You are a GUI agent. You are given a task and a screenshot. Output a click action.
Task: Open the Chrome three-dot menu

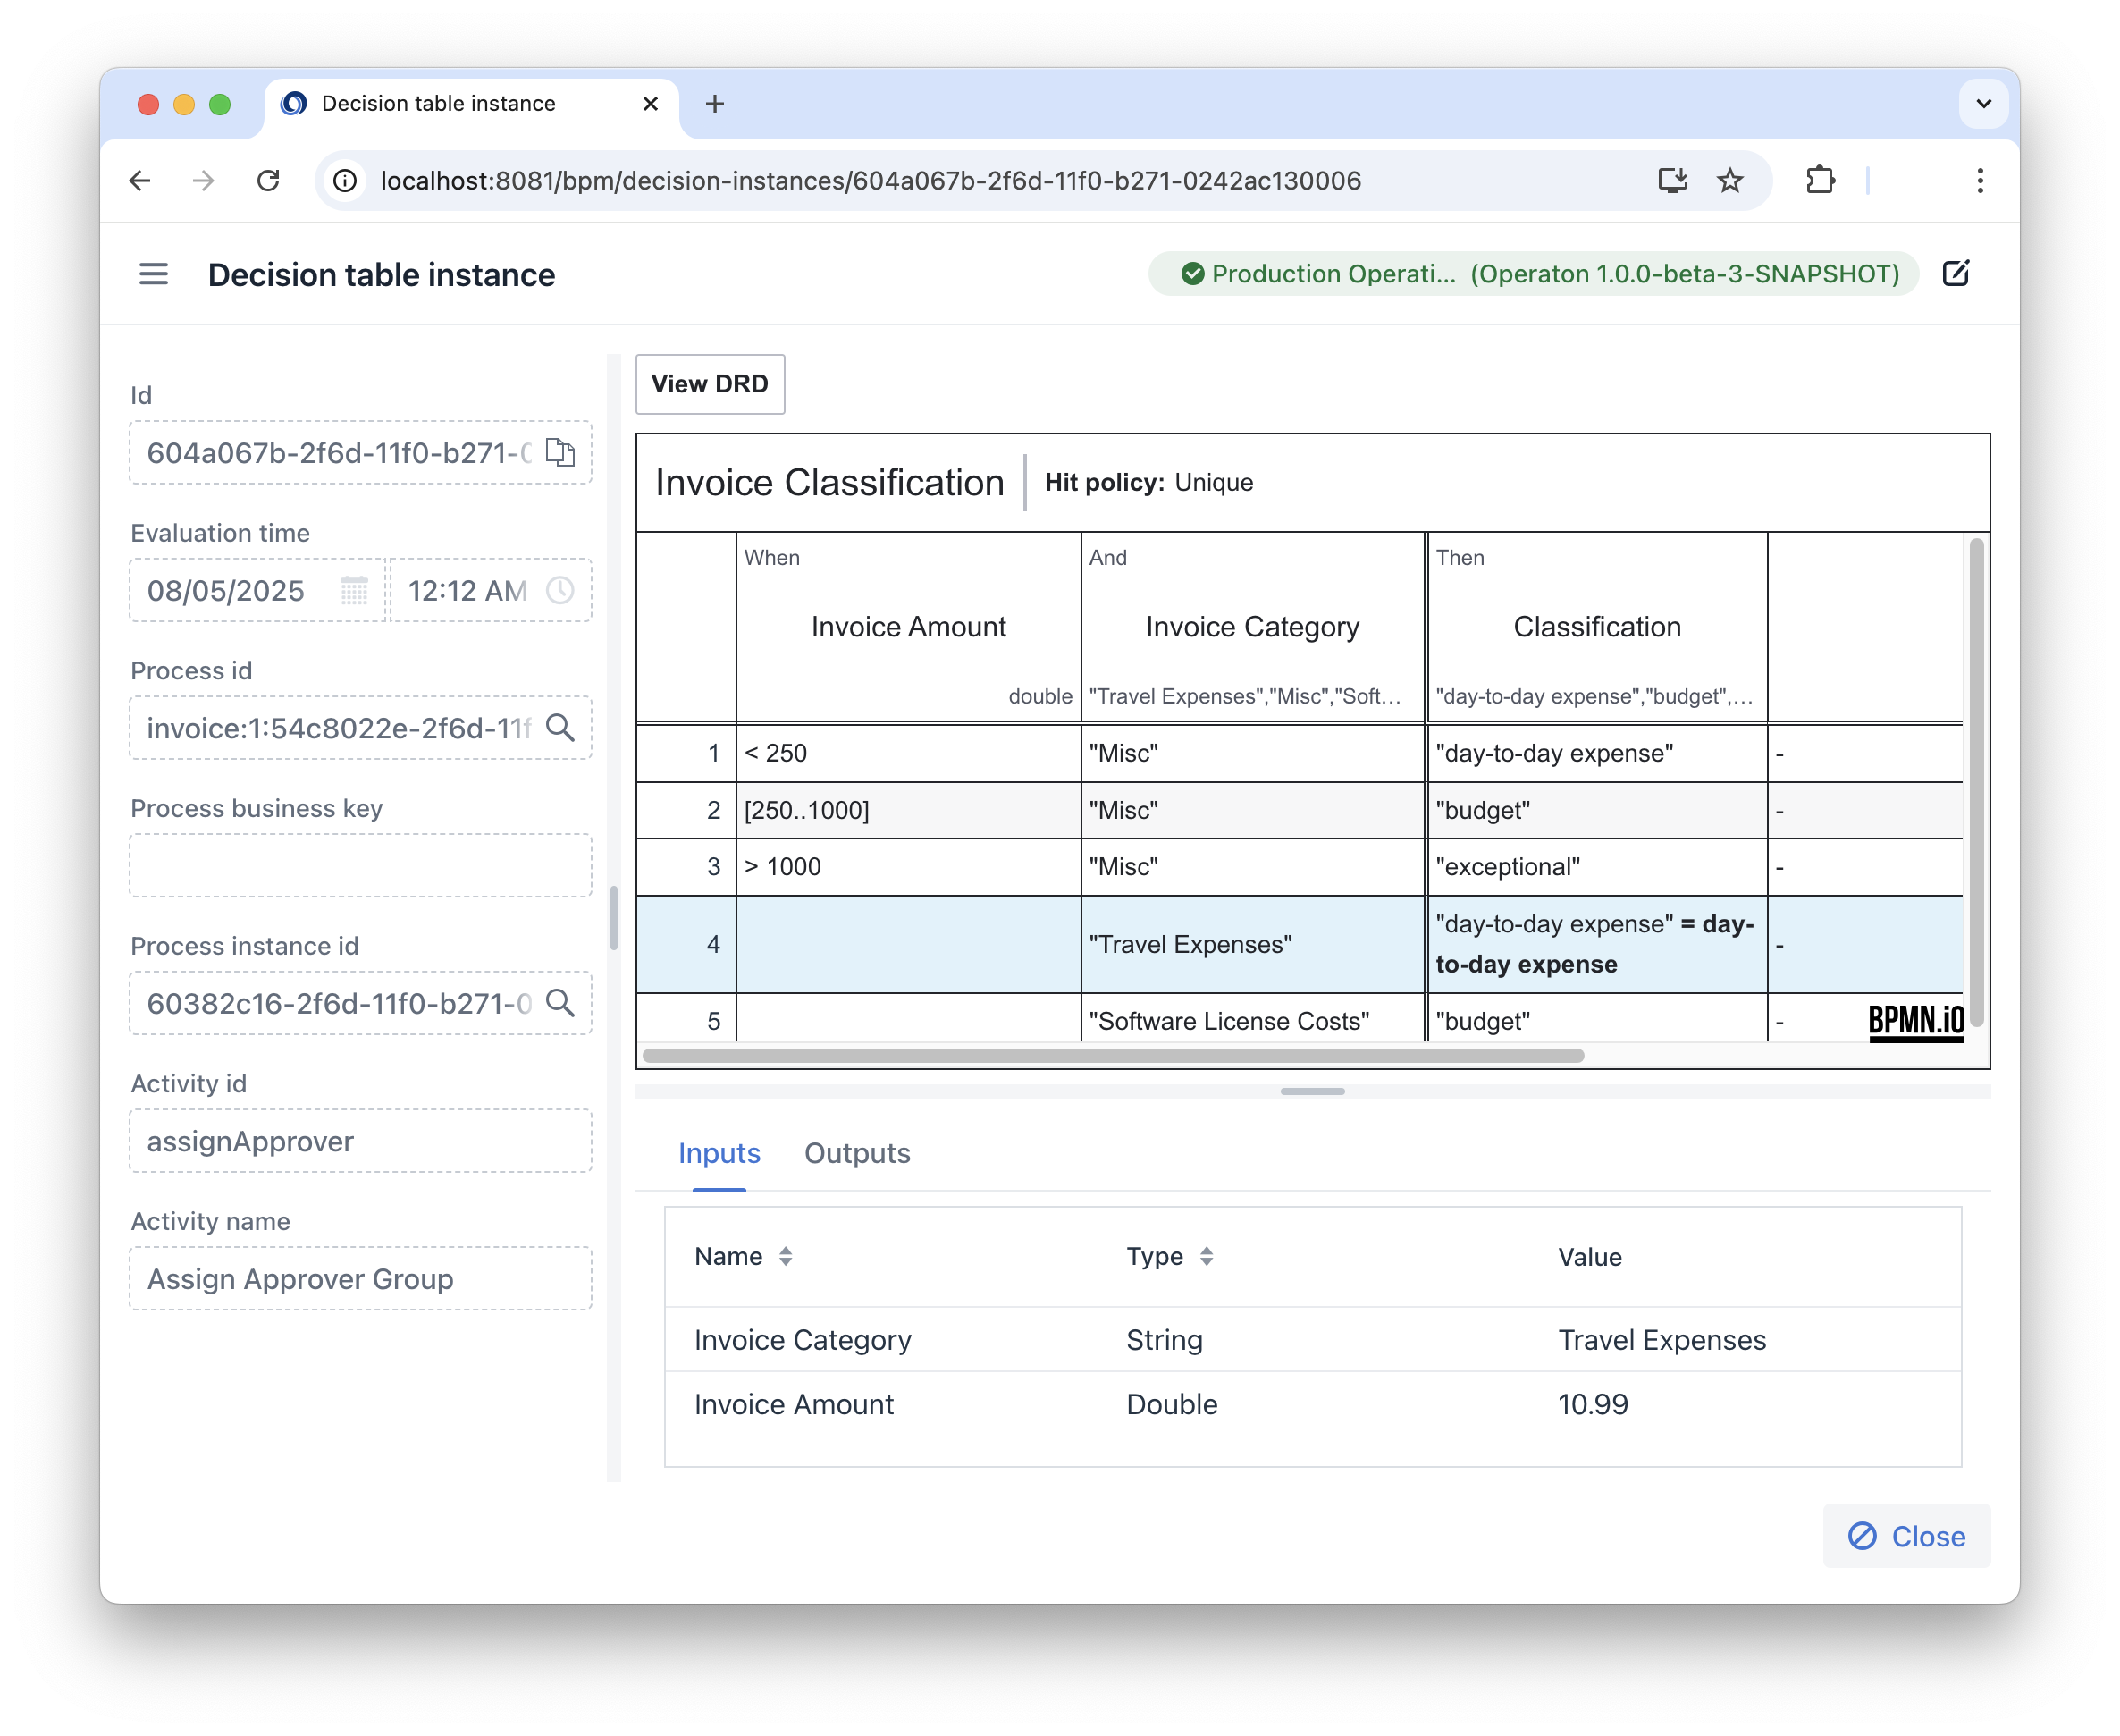tap(1980, 181)
